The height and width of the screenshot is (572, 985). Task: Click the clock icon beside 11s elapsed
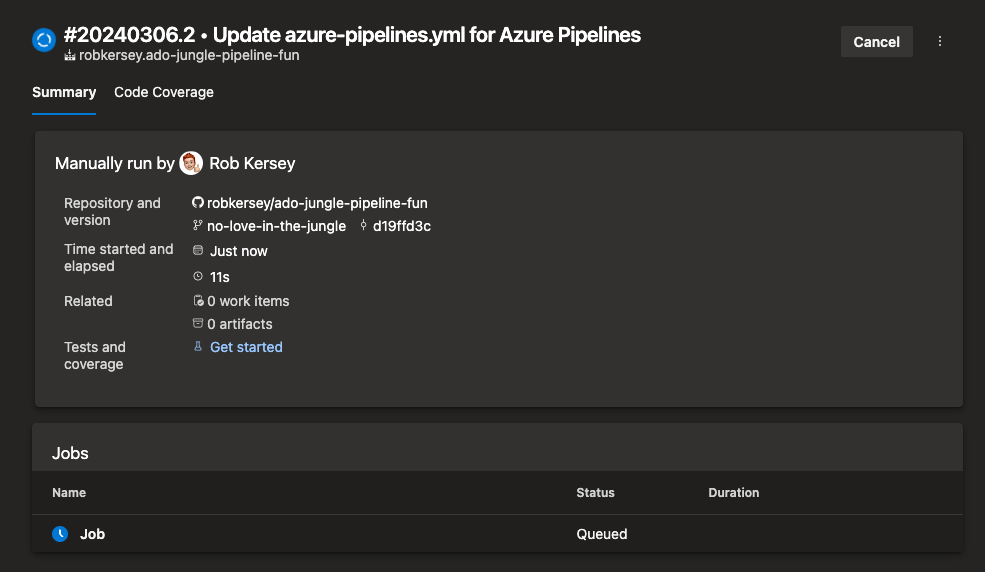[x=198, y=276]
